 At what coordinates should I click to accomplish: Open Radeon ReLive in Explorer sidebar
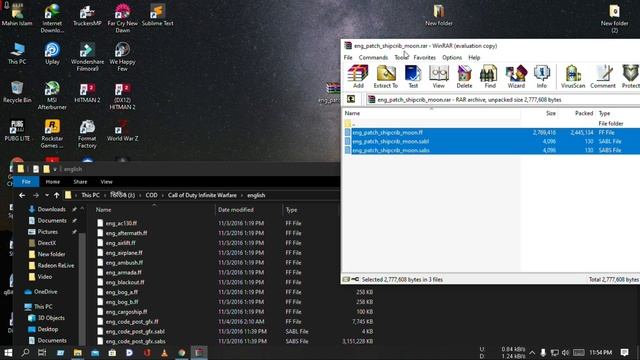point(56,265)
